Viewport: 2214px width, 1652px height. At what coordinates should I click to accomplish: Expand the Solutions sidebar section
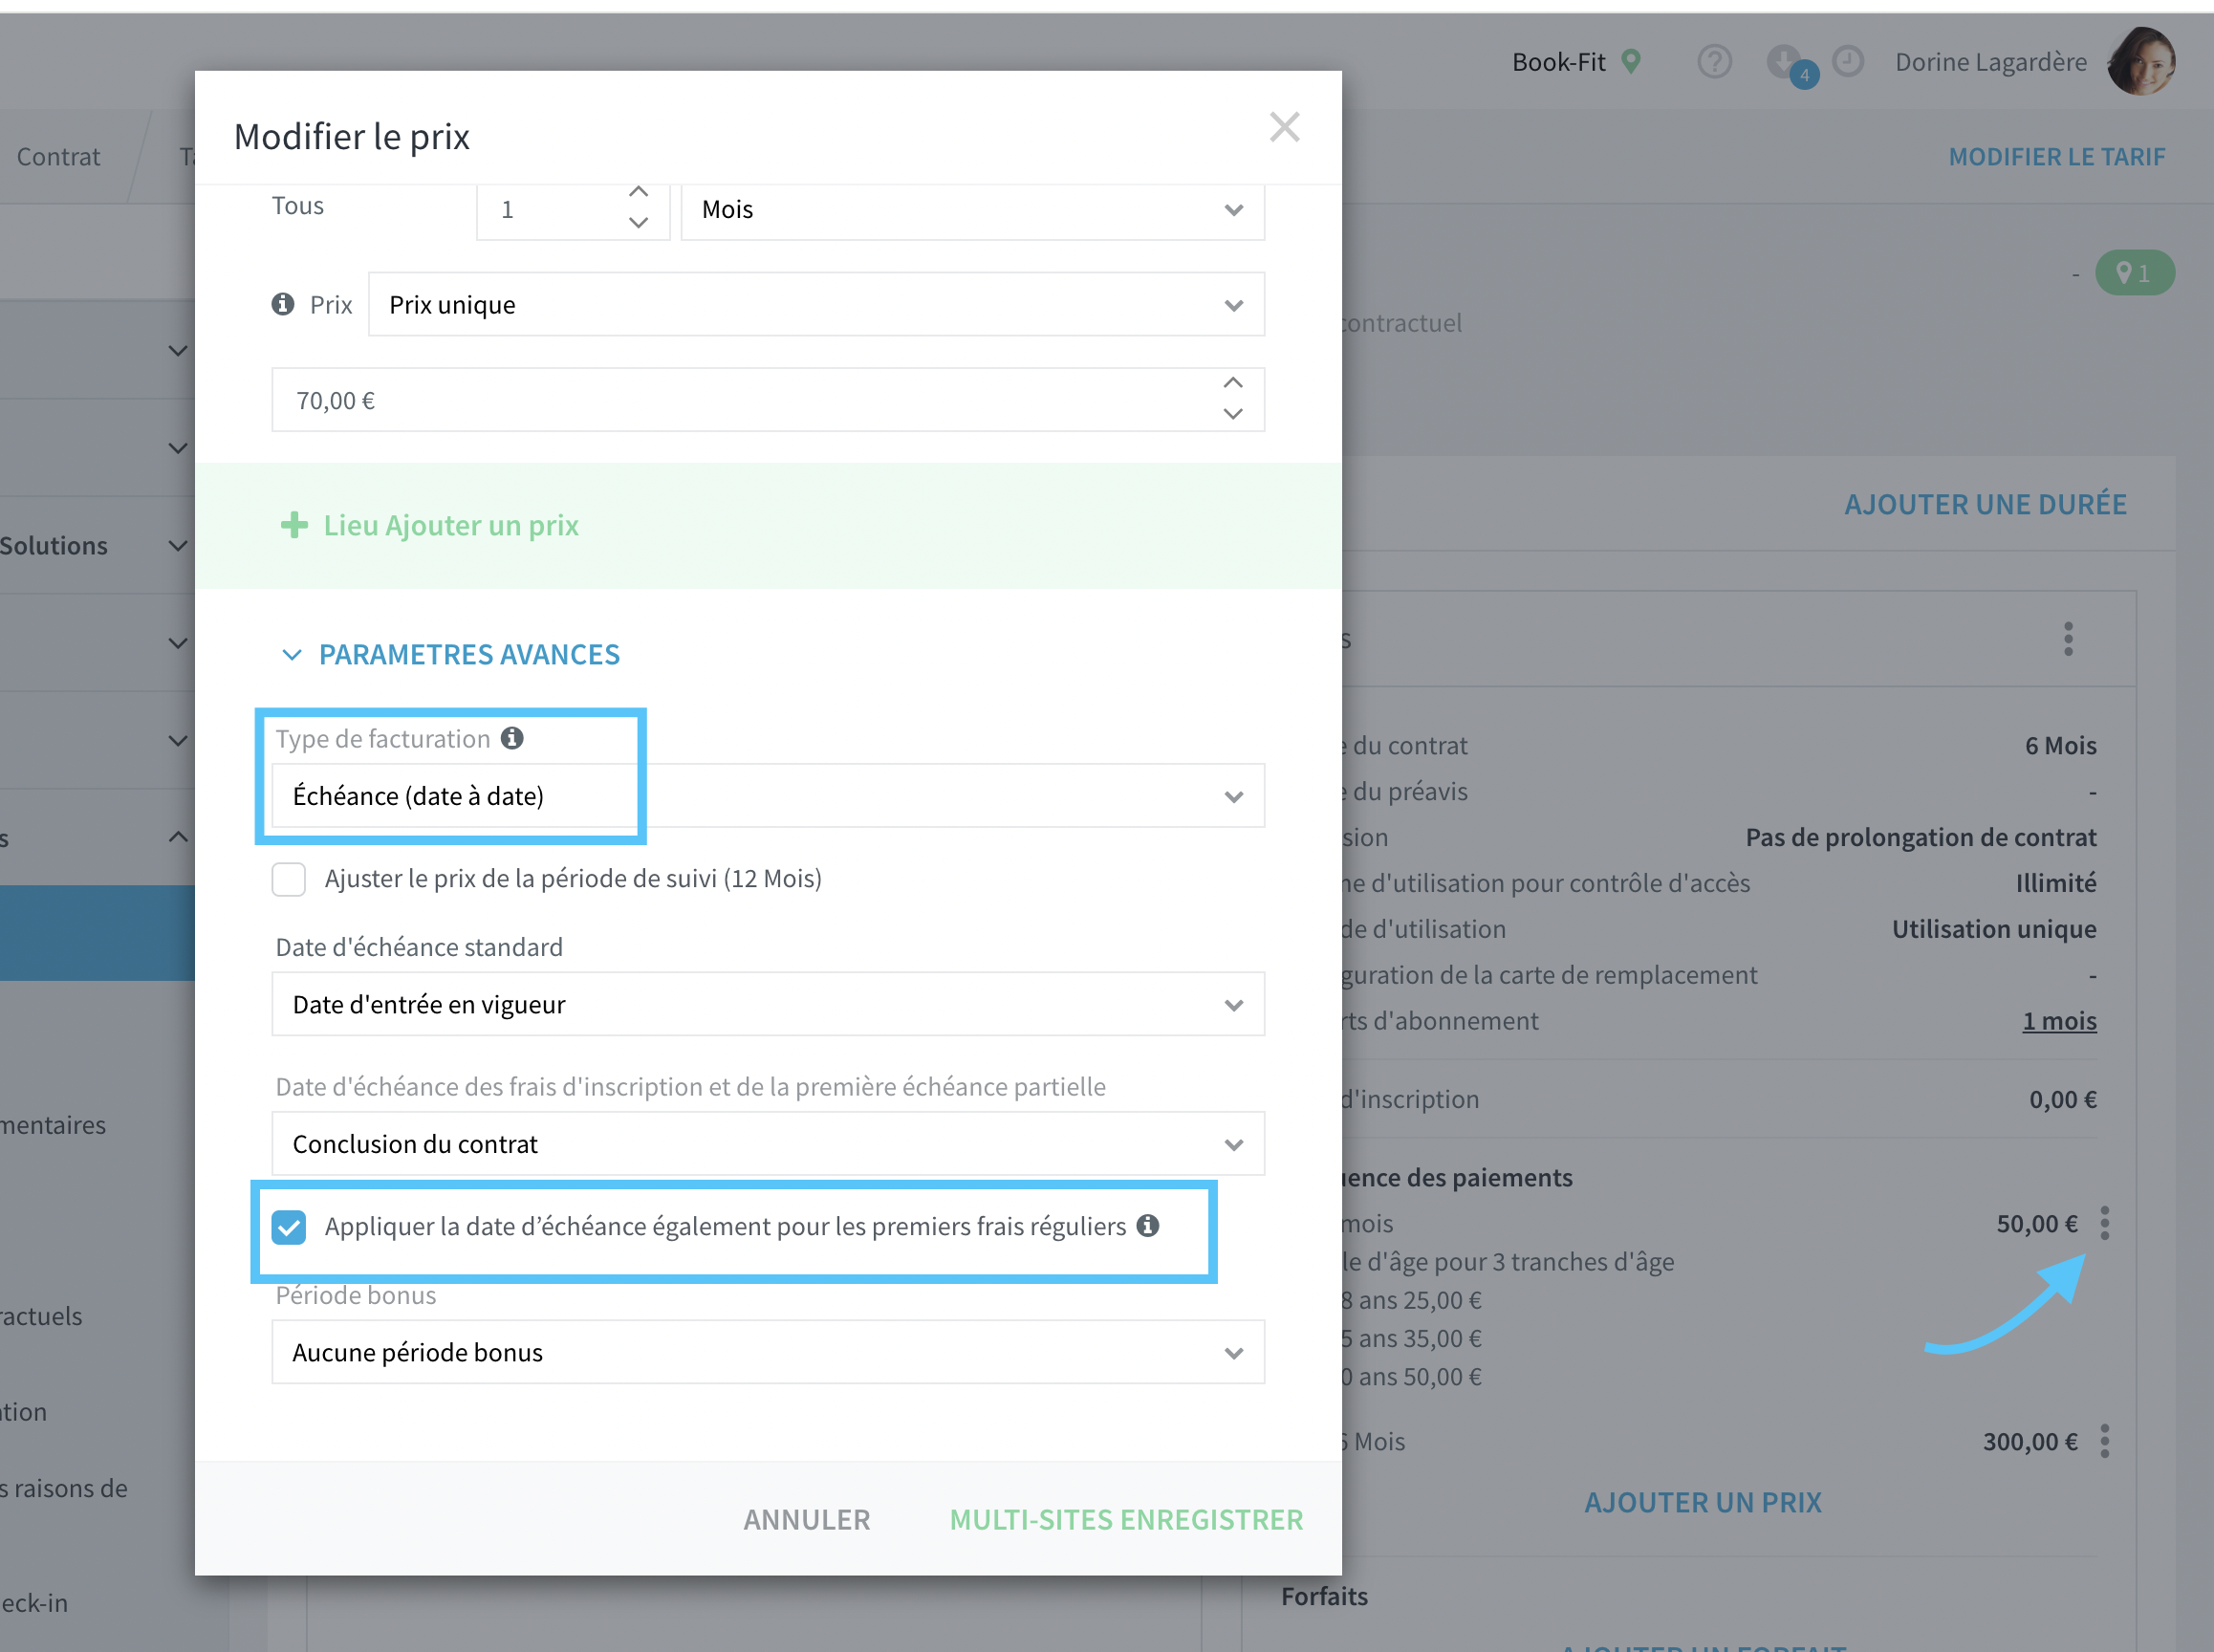pyautogui.click(x=178, y=546)
